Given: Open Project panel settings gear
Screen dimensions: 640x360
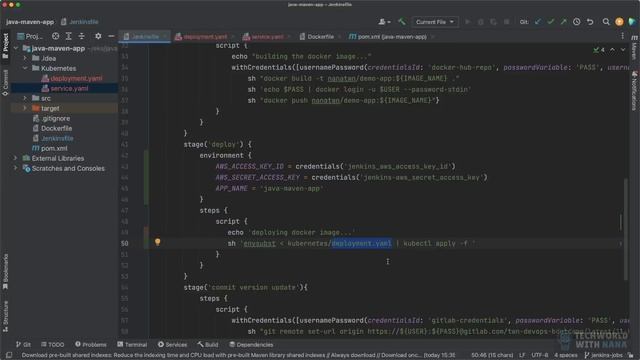Looking at the screenshot, I should click(98, 36).
